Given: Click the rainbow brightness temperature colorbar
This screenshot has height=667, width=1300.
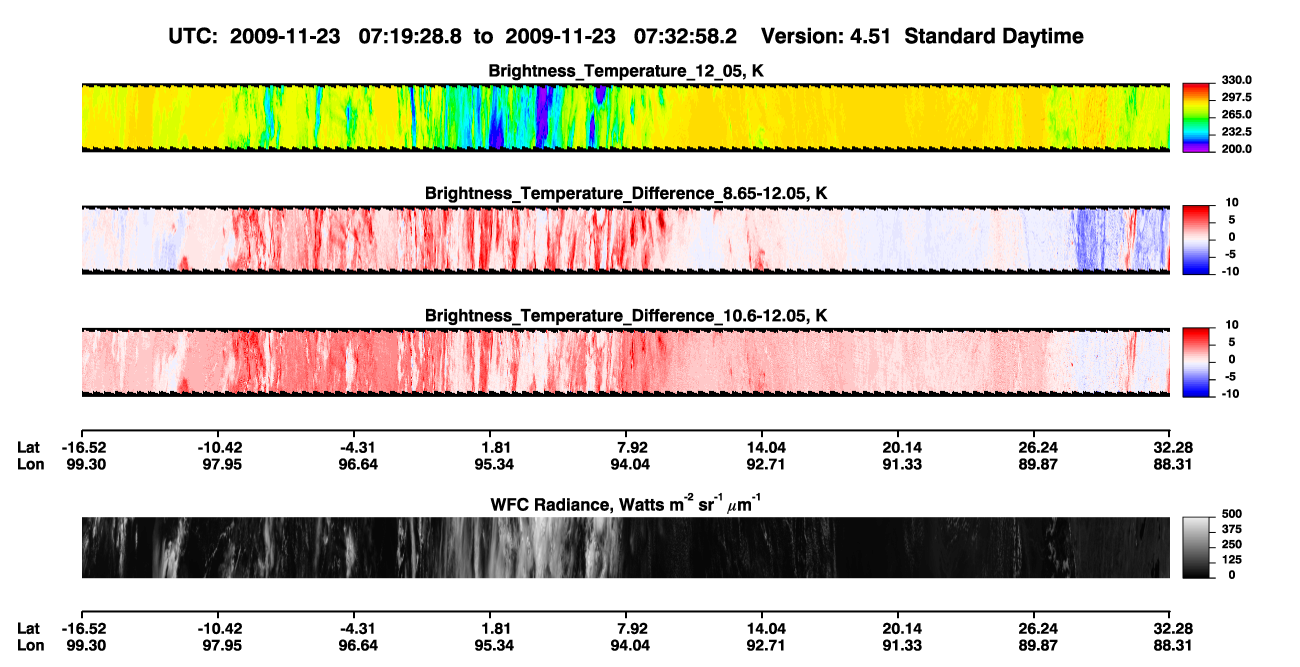Looking at the screenshot, I should tap(1196, 117).
